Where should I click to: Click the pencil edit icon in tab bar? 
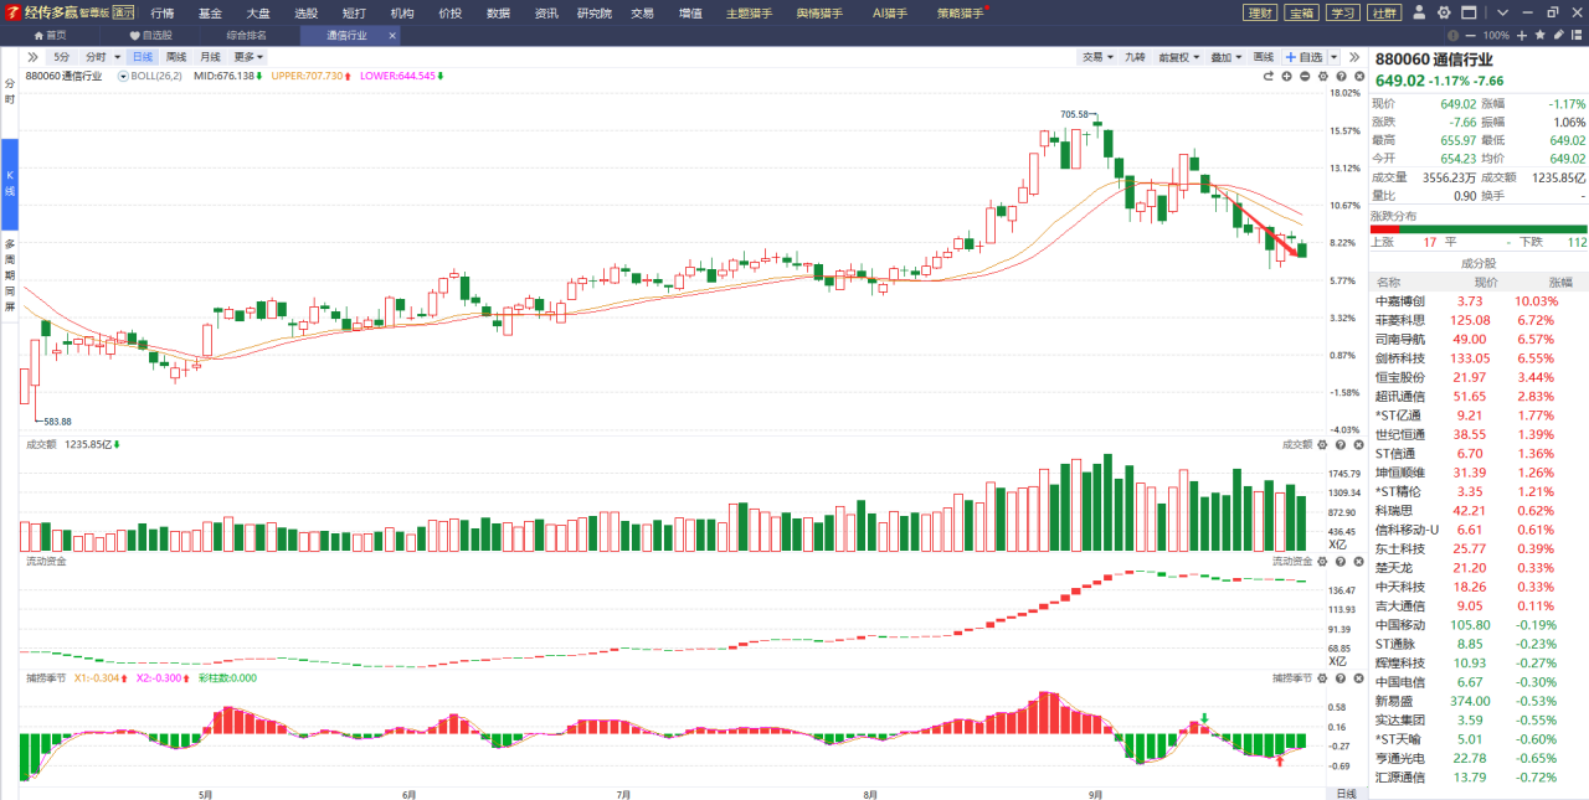coord(1558,35)
